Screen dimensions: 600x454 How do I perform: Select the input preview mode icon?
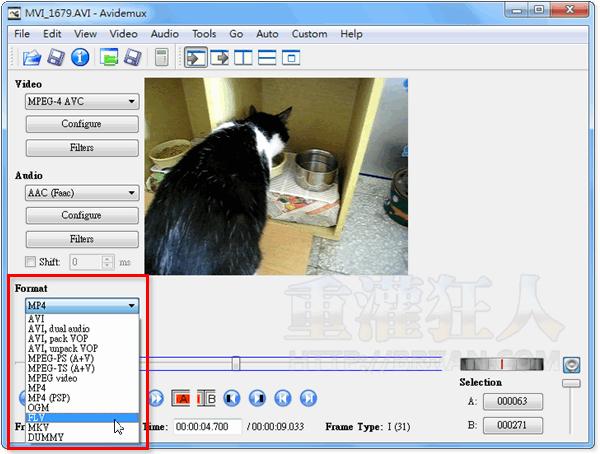[x=196, y=58]
